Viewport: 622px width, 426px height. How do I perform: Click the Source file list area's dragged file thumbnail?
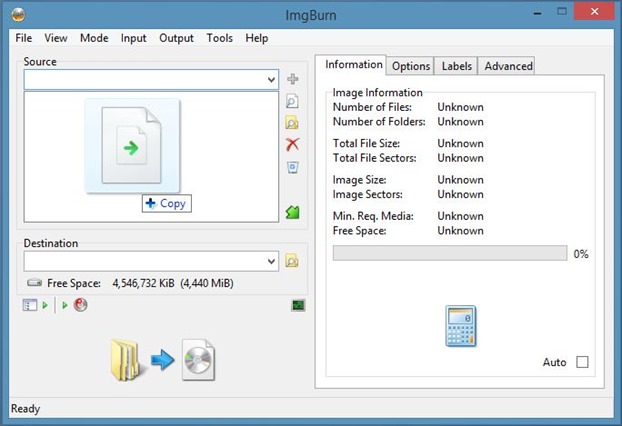(132, 146)
